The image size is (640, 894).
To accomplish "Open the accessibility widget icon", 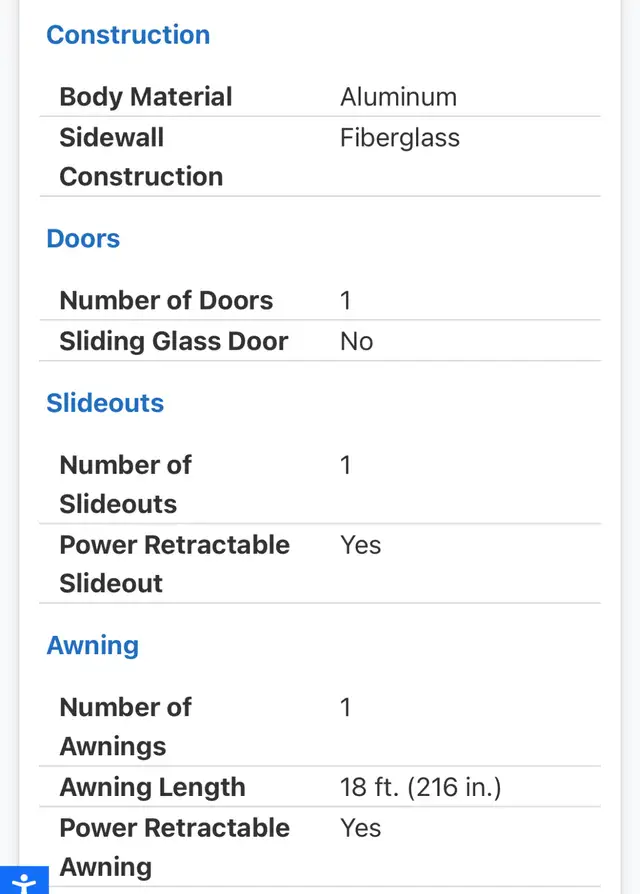I will tap(24, 880).
